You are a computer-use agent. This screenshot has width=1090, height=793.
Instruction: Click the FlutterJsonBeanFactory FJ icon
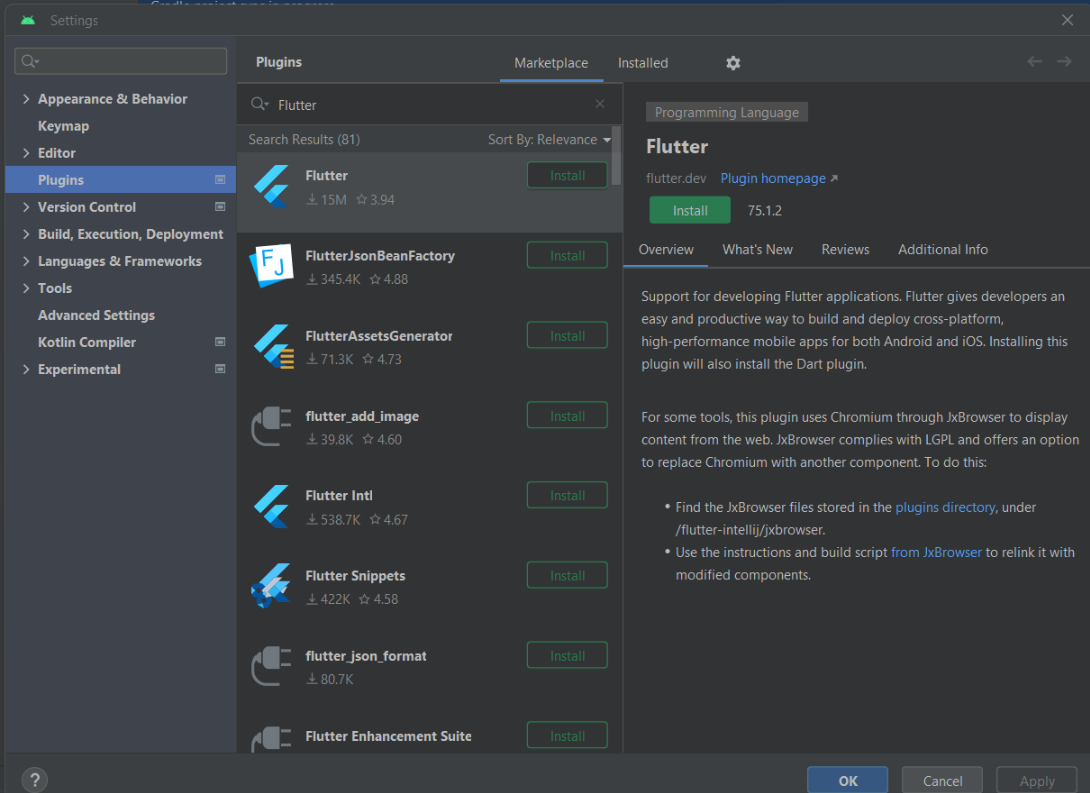point(271,265)
